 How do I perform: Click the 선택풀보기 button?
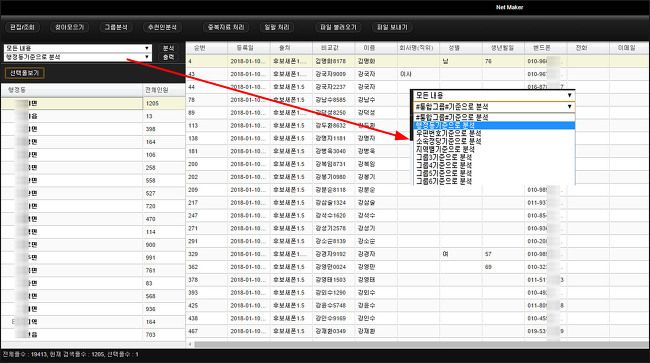click(x=24, y=73)
